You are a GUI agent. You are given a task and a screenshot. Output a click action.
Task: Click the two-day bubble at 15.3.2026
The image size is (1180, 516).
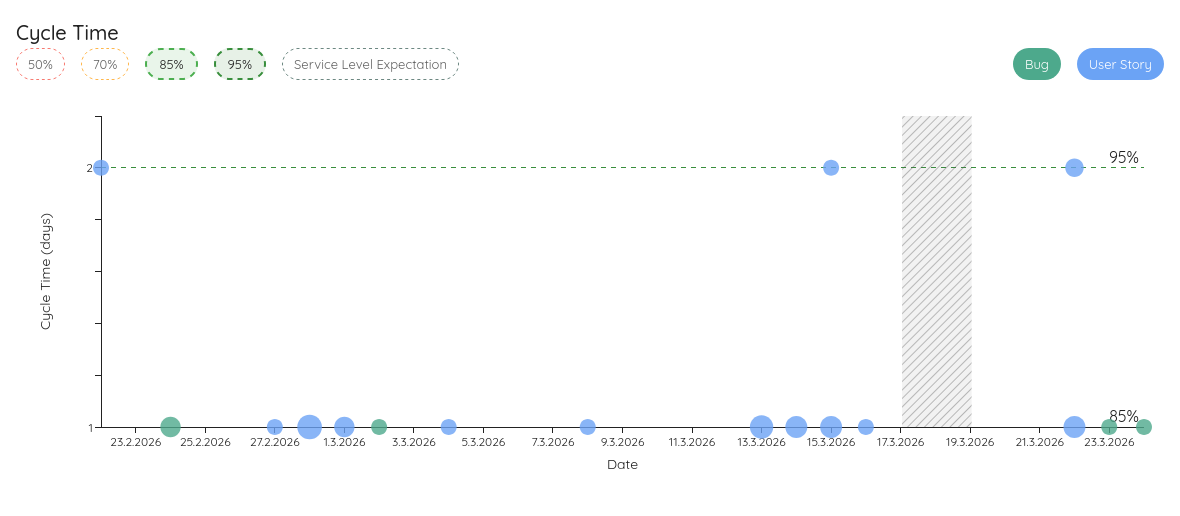[x=831, y=167]
